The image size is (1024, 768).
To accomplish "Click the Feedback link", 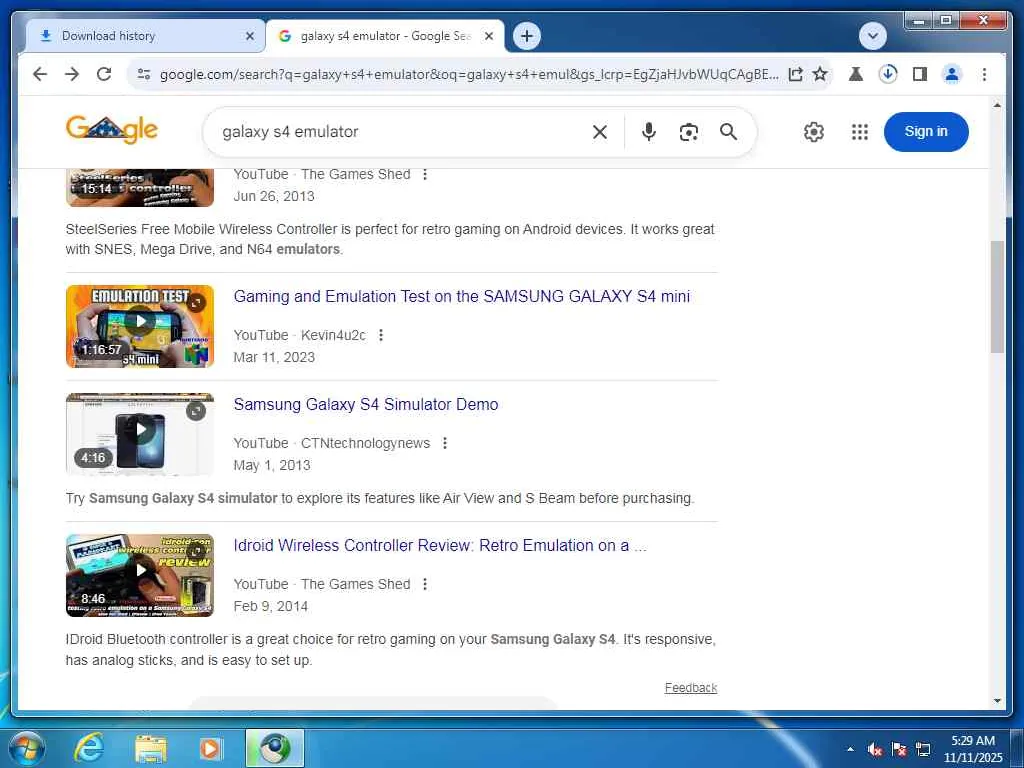I will pos(691,688).
